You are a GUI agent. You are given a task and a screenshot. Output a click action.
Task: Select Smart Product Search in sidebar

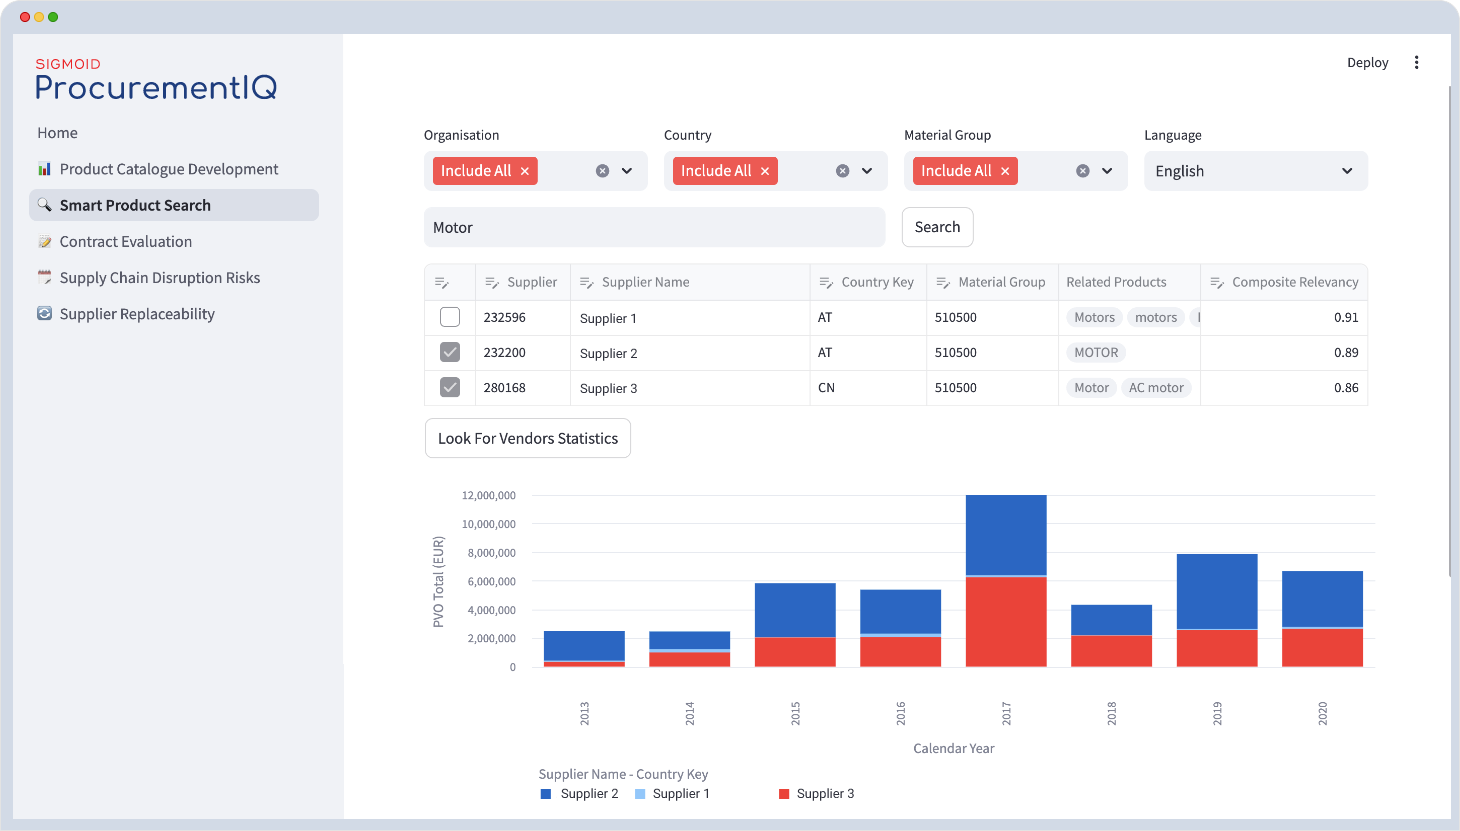pos(135,205)
